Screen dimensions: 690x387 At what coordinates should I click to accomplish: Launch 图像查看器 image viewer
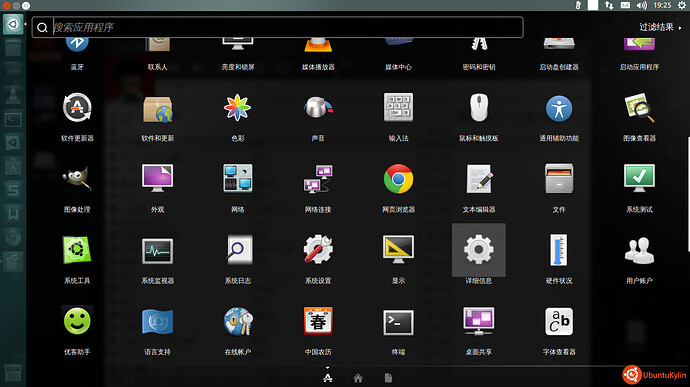pyautogui.click(x=639, y=107)
